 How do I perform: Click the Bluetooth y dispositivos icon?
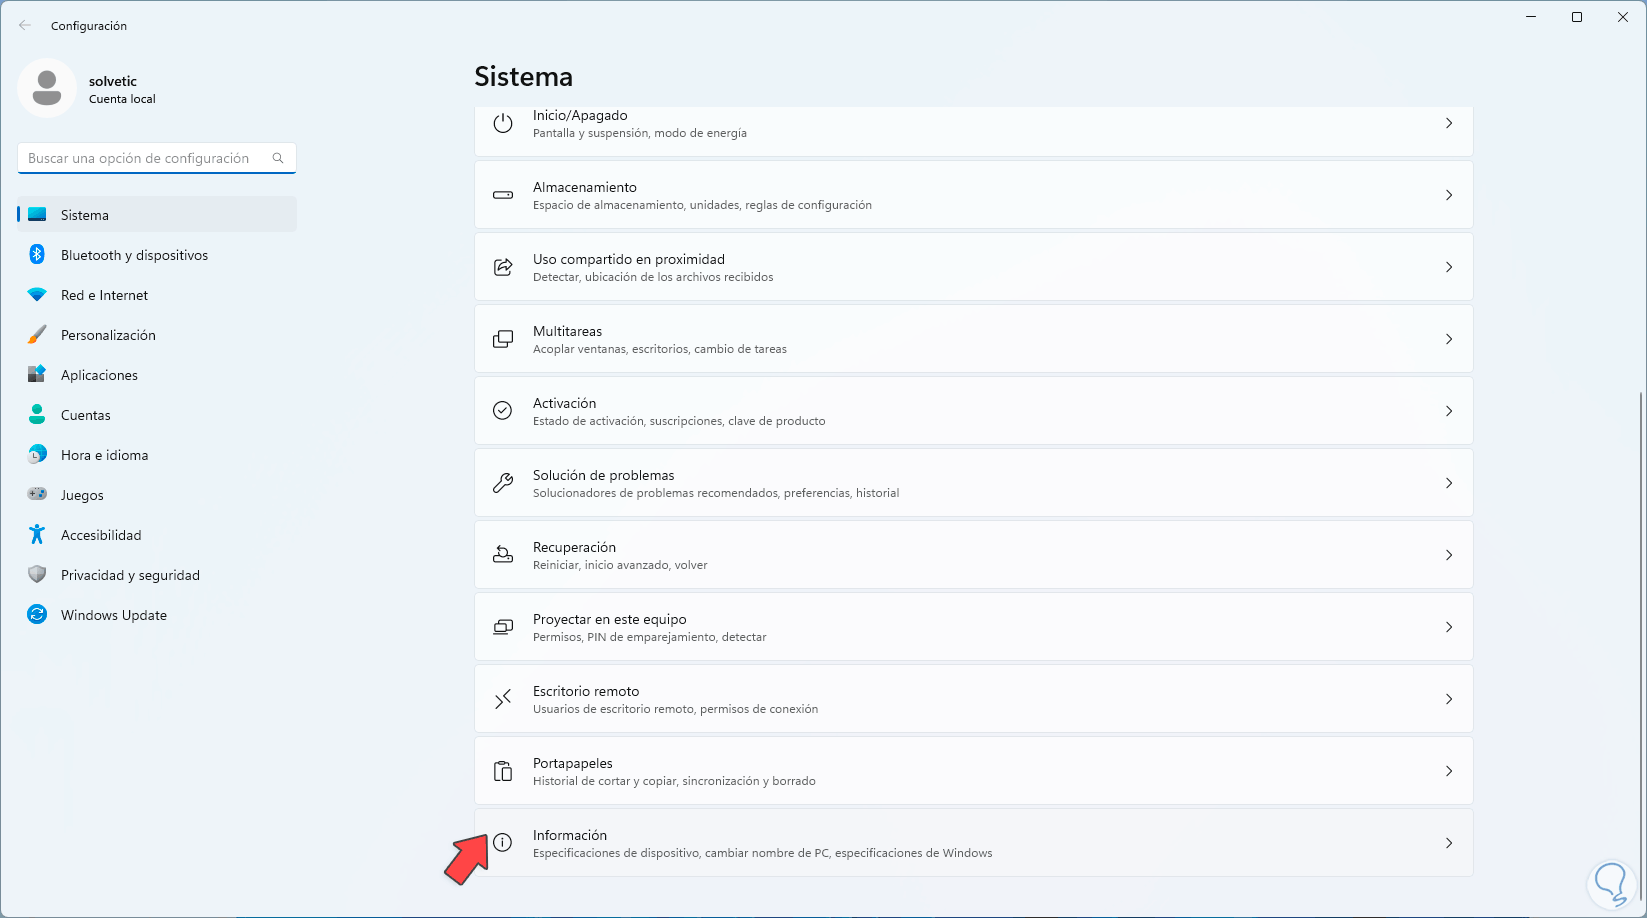37,255
